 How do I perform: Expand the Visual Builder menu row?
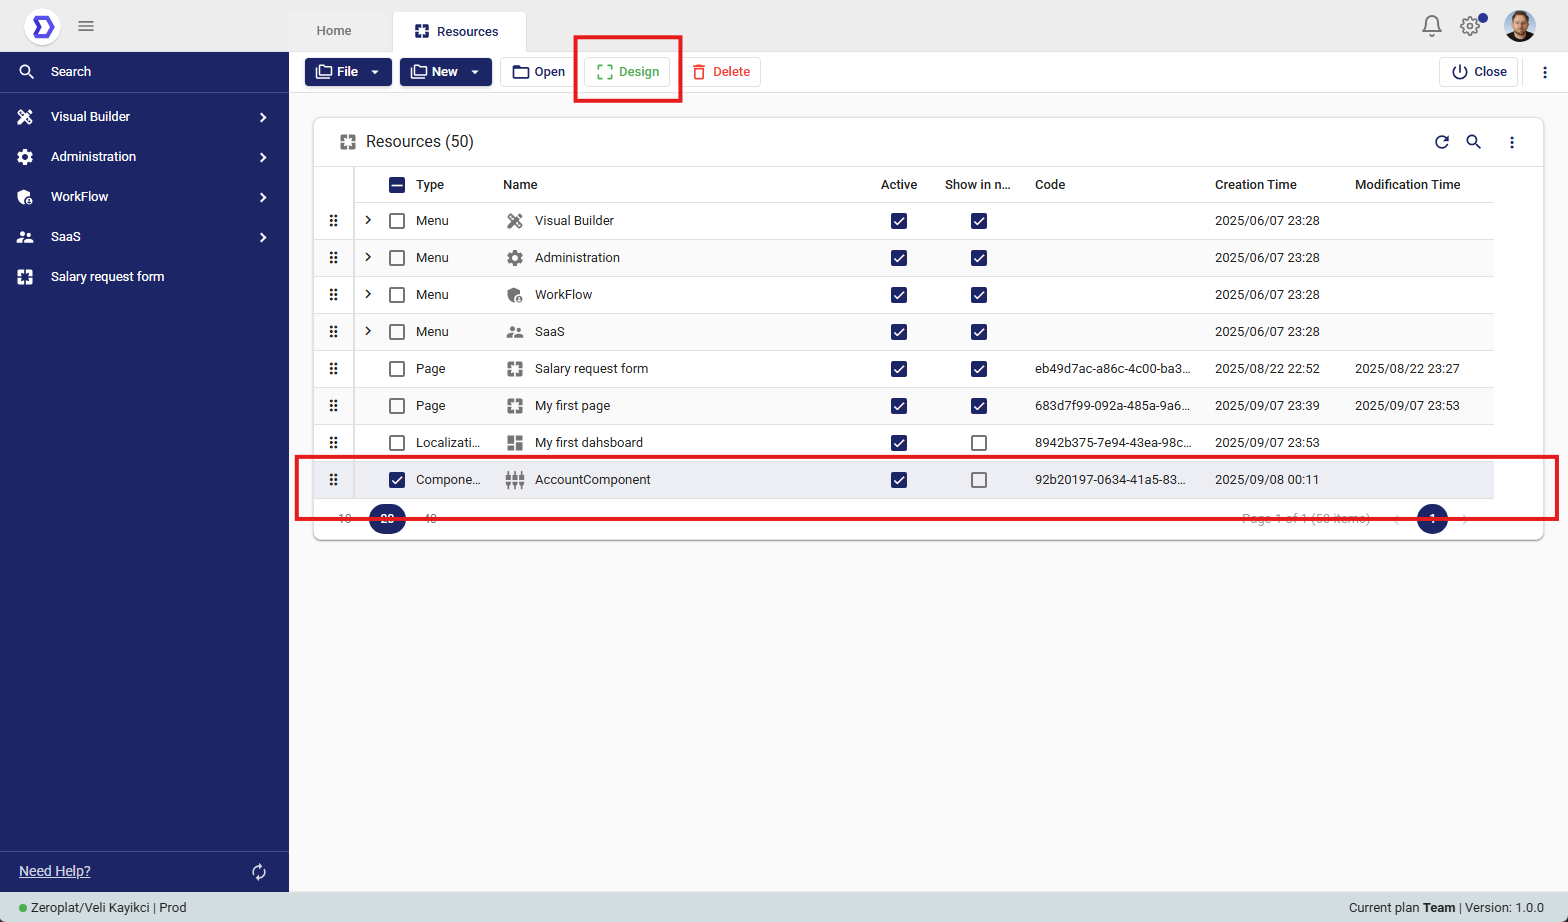click(368, 221)
